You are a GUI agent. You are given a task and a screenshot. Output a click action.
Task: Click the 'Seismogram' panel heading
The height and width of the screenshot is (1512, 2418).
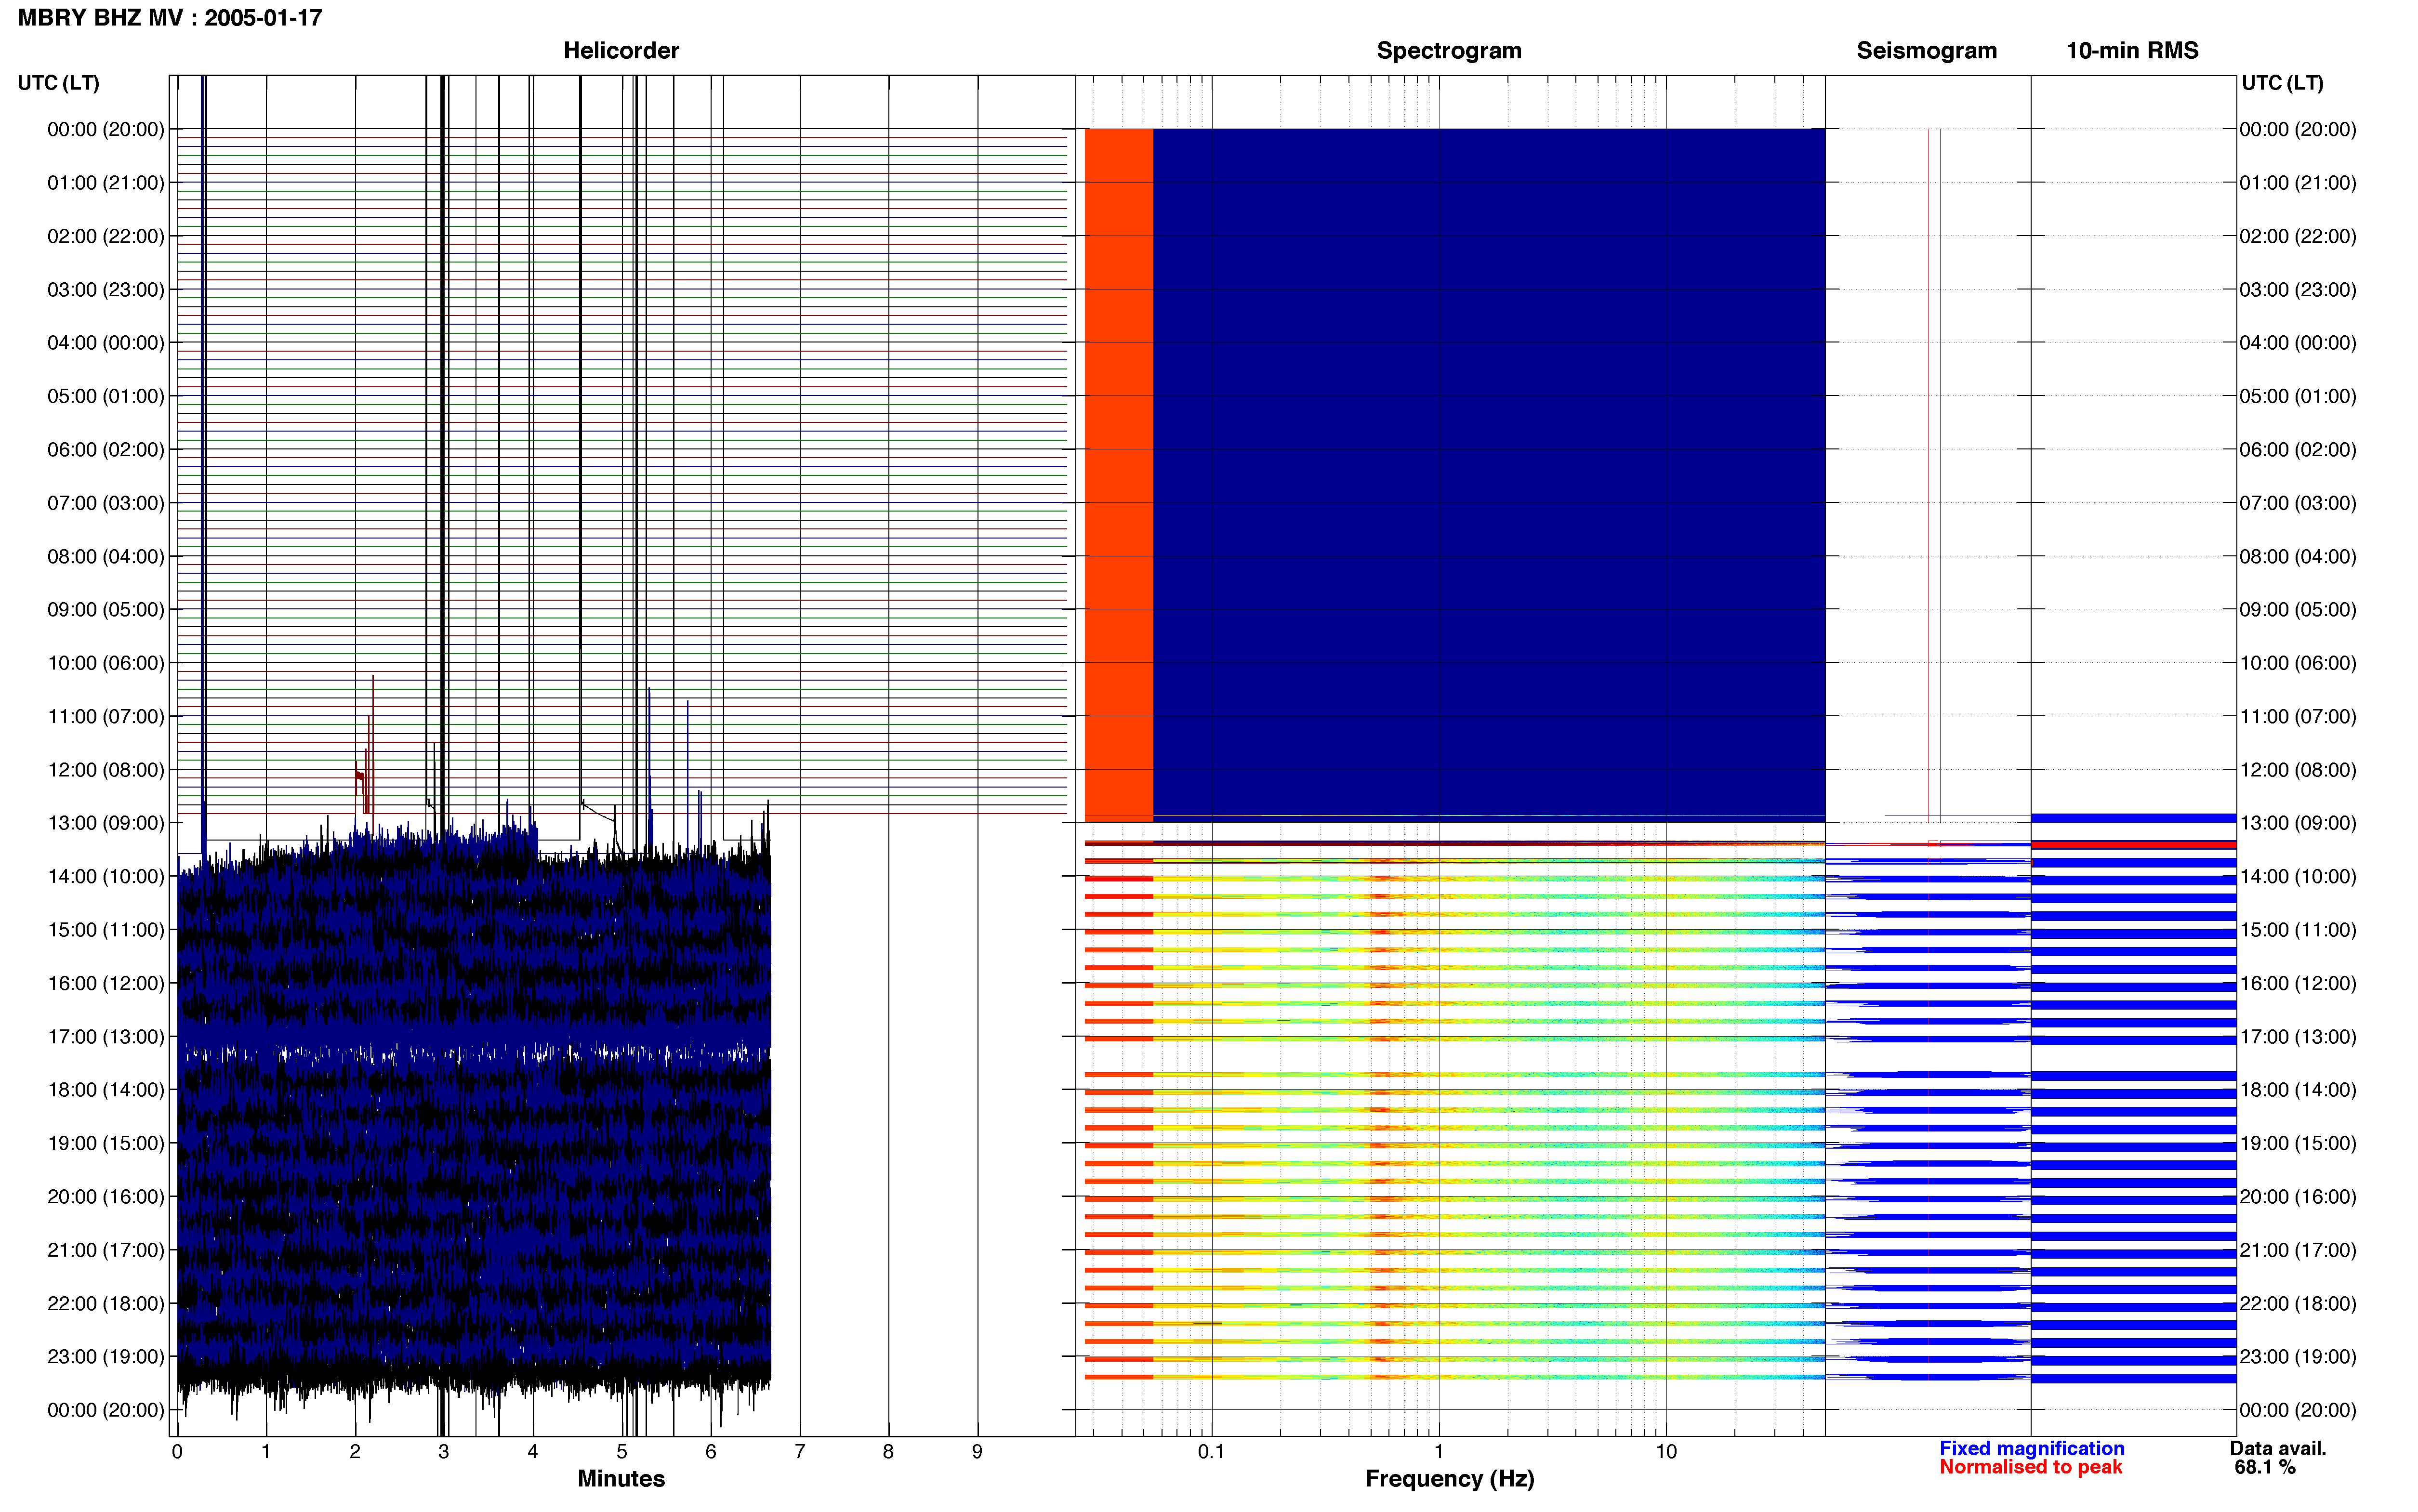click(x=1926, y=51)
